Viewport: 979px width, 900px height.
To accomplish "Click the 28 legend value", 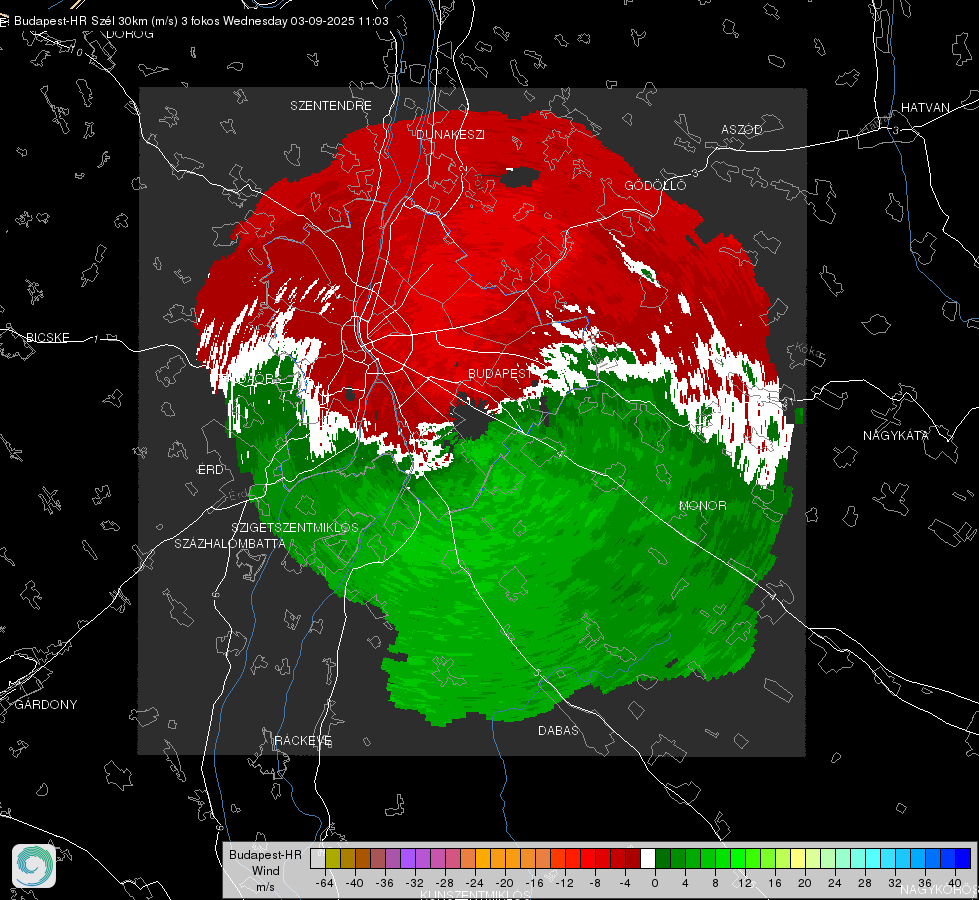I will pos(865,883).
